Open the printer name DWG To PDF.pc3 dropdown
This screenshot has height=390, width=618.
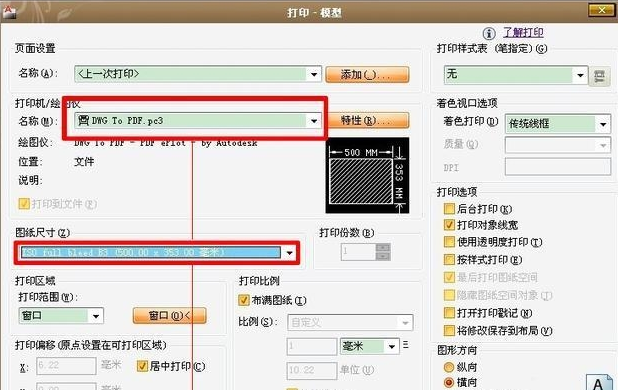click(x=314, y=121)
